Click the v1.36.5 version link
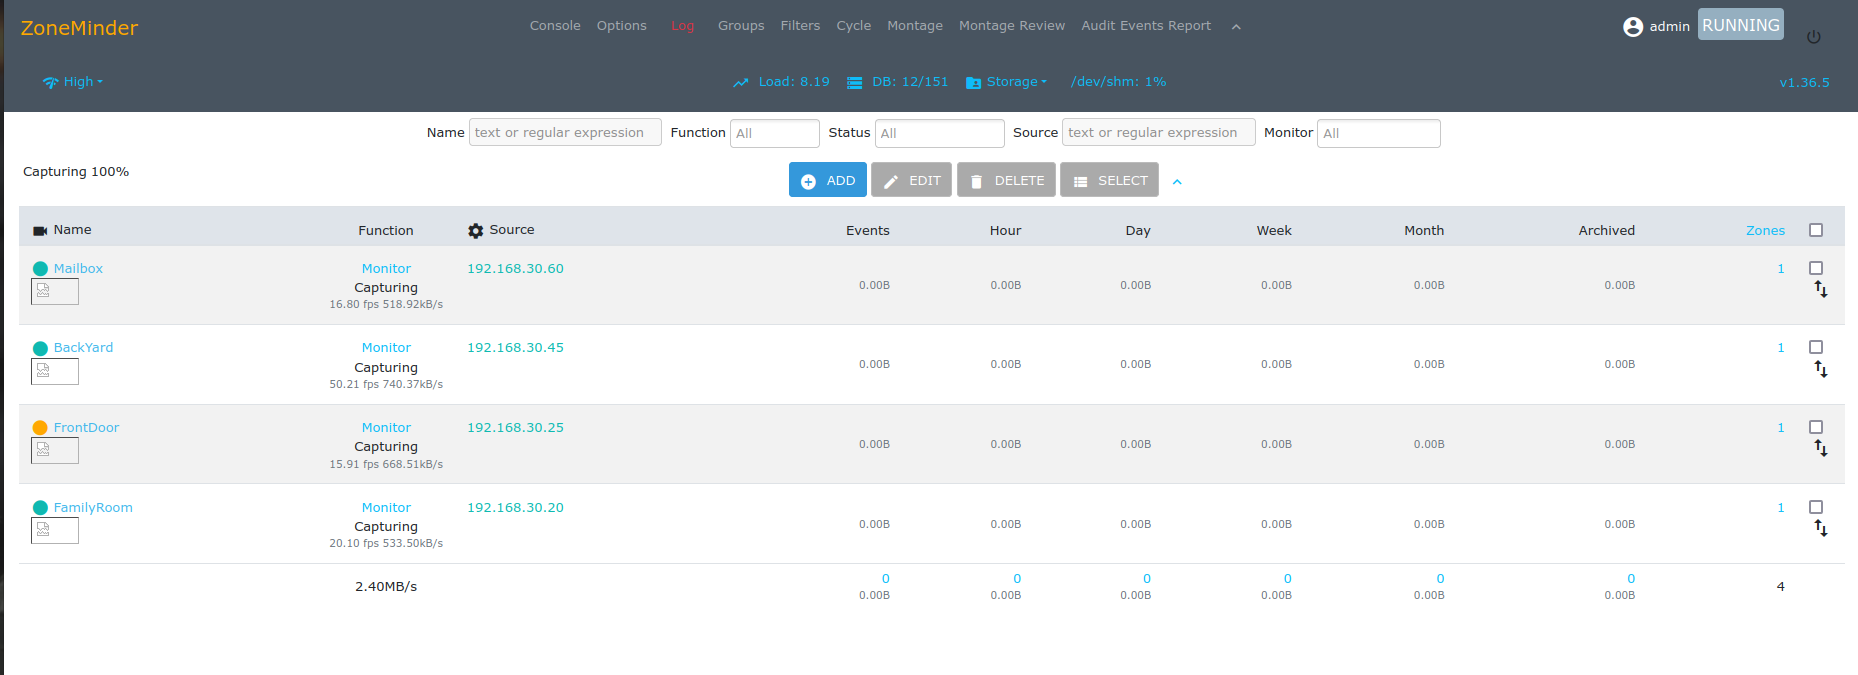The image size is (1858, 675). 1804,83
